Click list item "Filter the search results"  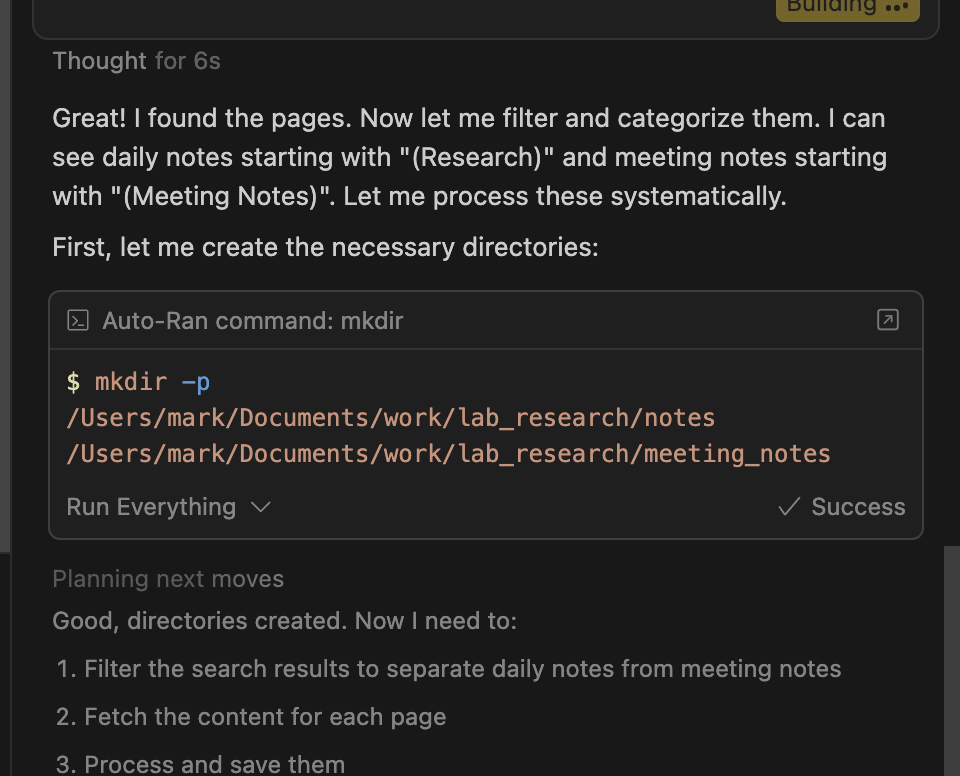pyautogui.click(x=462, y=669)
